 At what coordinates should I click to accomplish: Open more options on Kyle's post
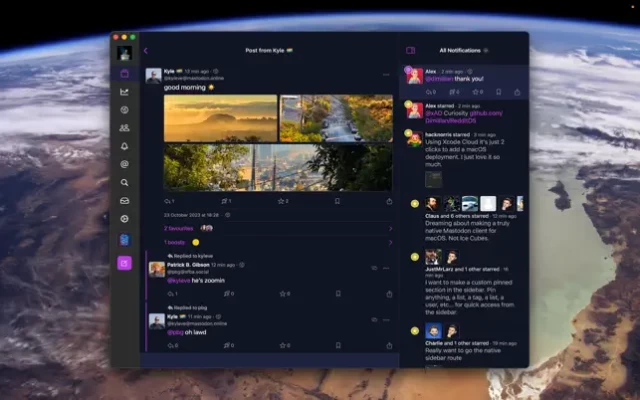[x=386, y=74]
